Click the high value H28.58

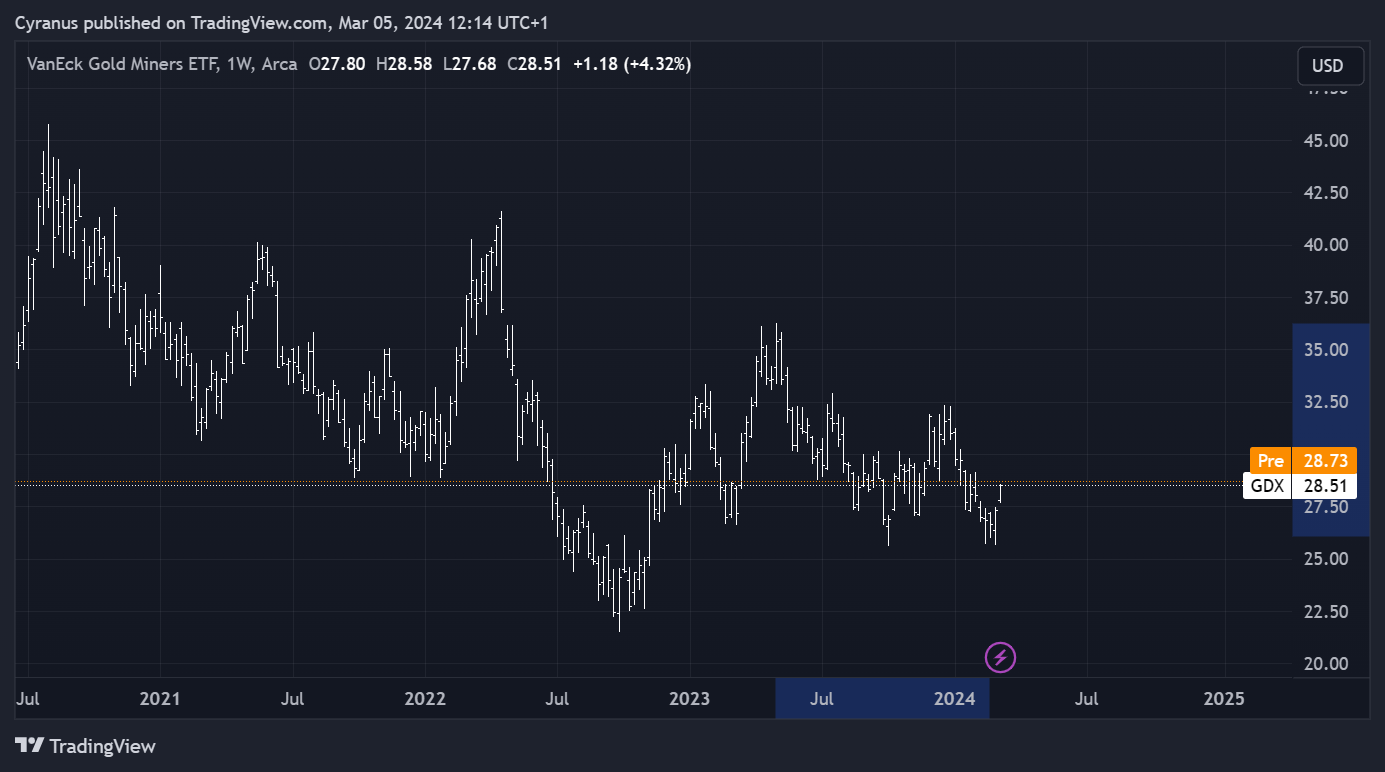coord(404,64)
